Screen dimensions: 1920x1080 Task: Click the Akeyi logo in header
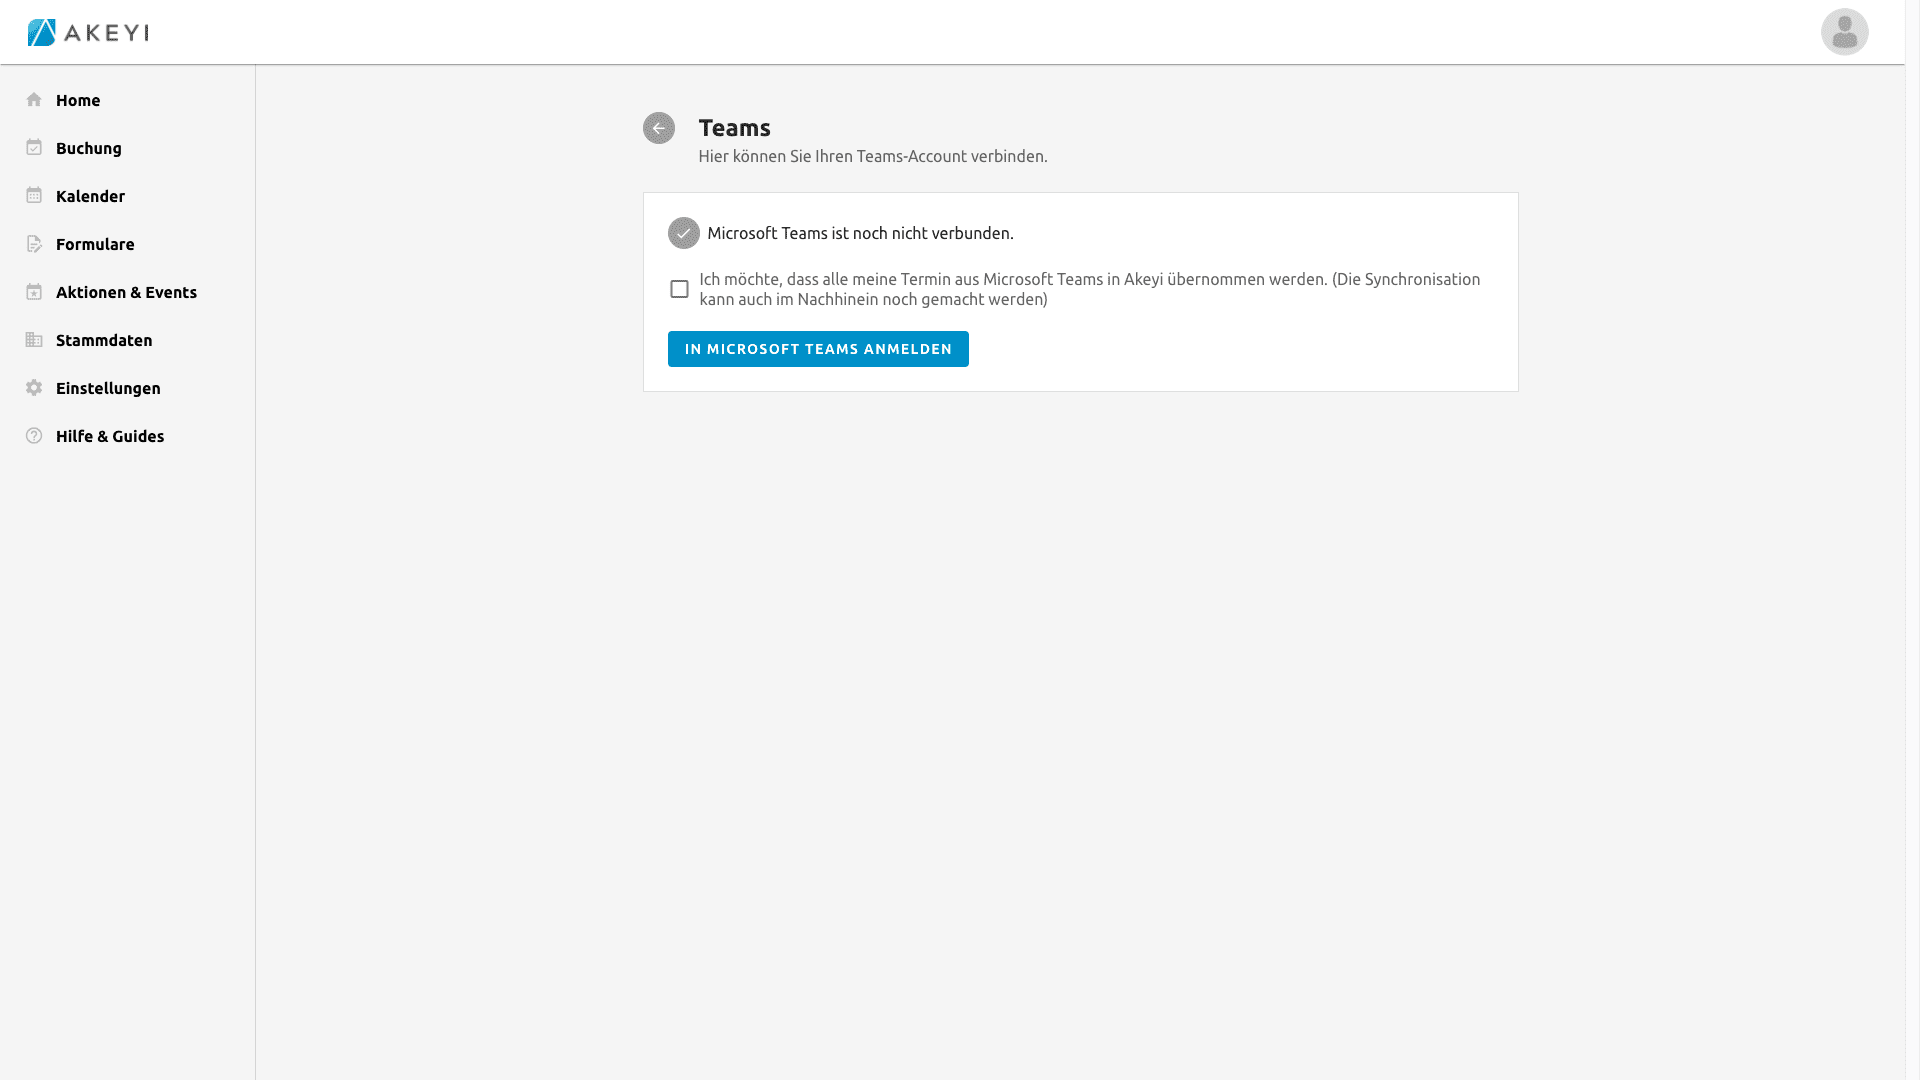pos(88,32)
